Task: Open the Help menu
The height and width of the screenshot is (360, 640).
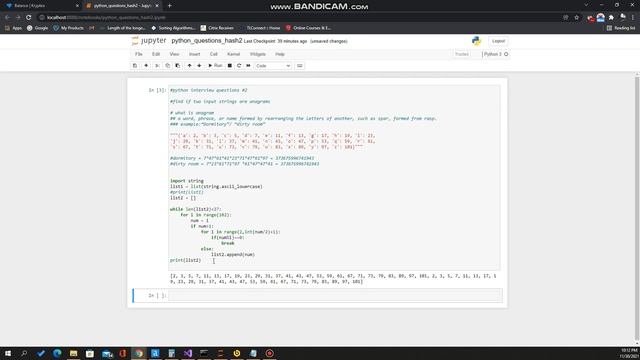Action: tap(280, 54)
